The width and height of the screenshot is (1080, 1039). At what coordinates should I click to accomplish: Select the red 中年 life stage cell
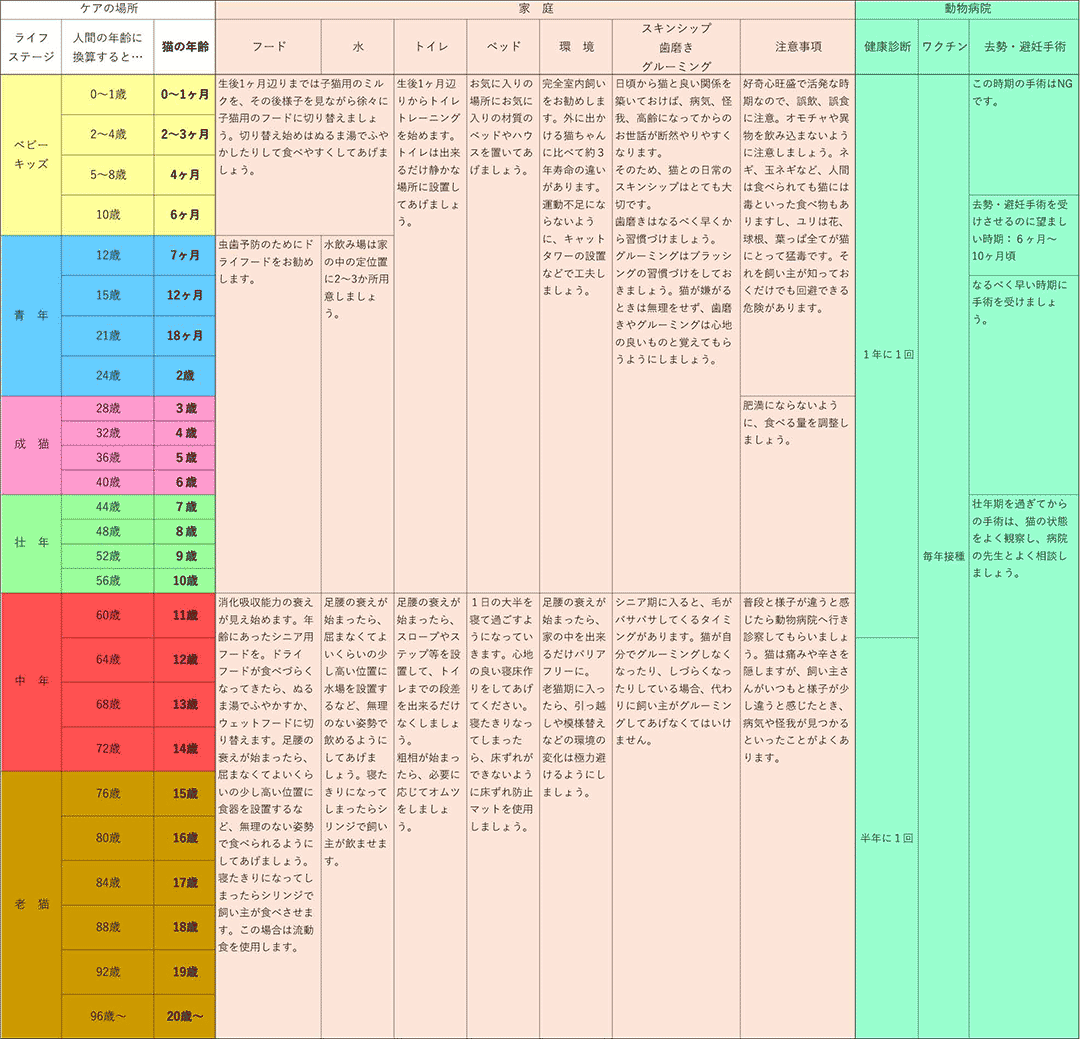31,681
